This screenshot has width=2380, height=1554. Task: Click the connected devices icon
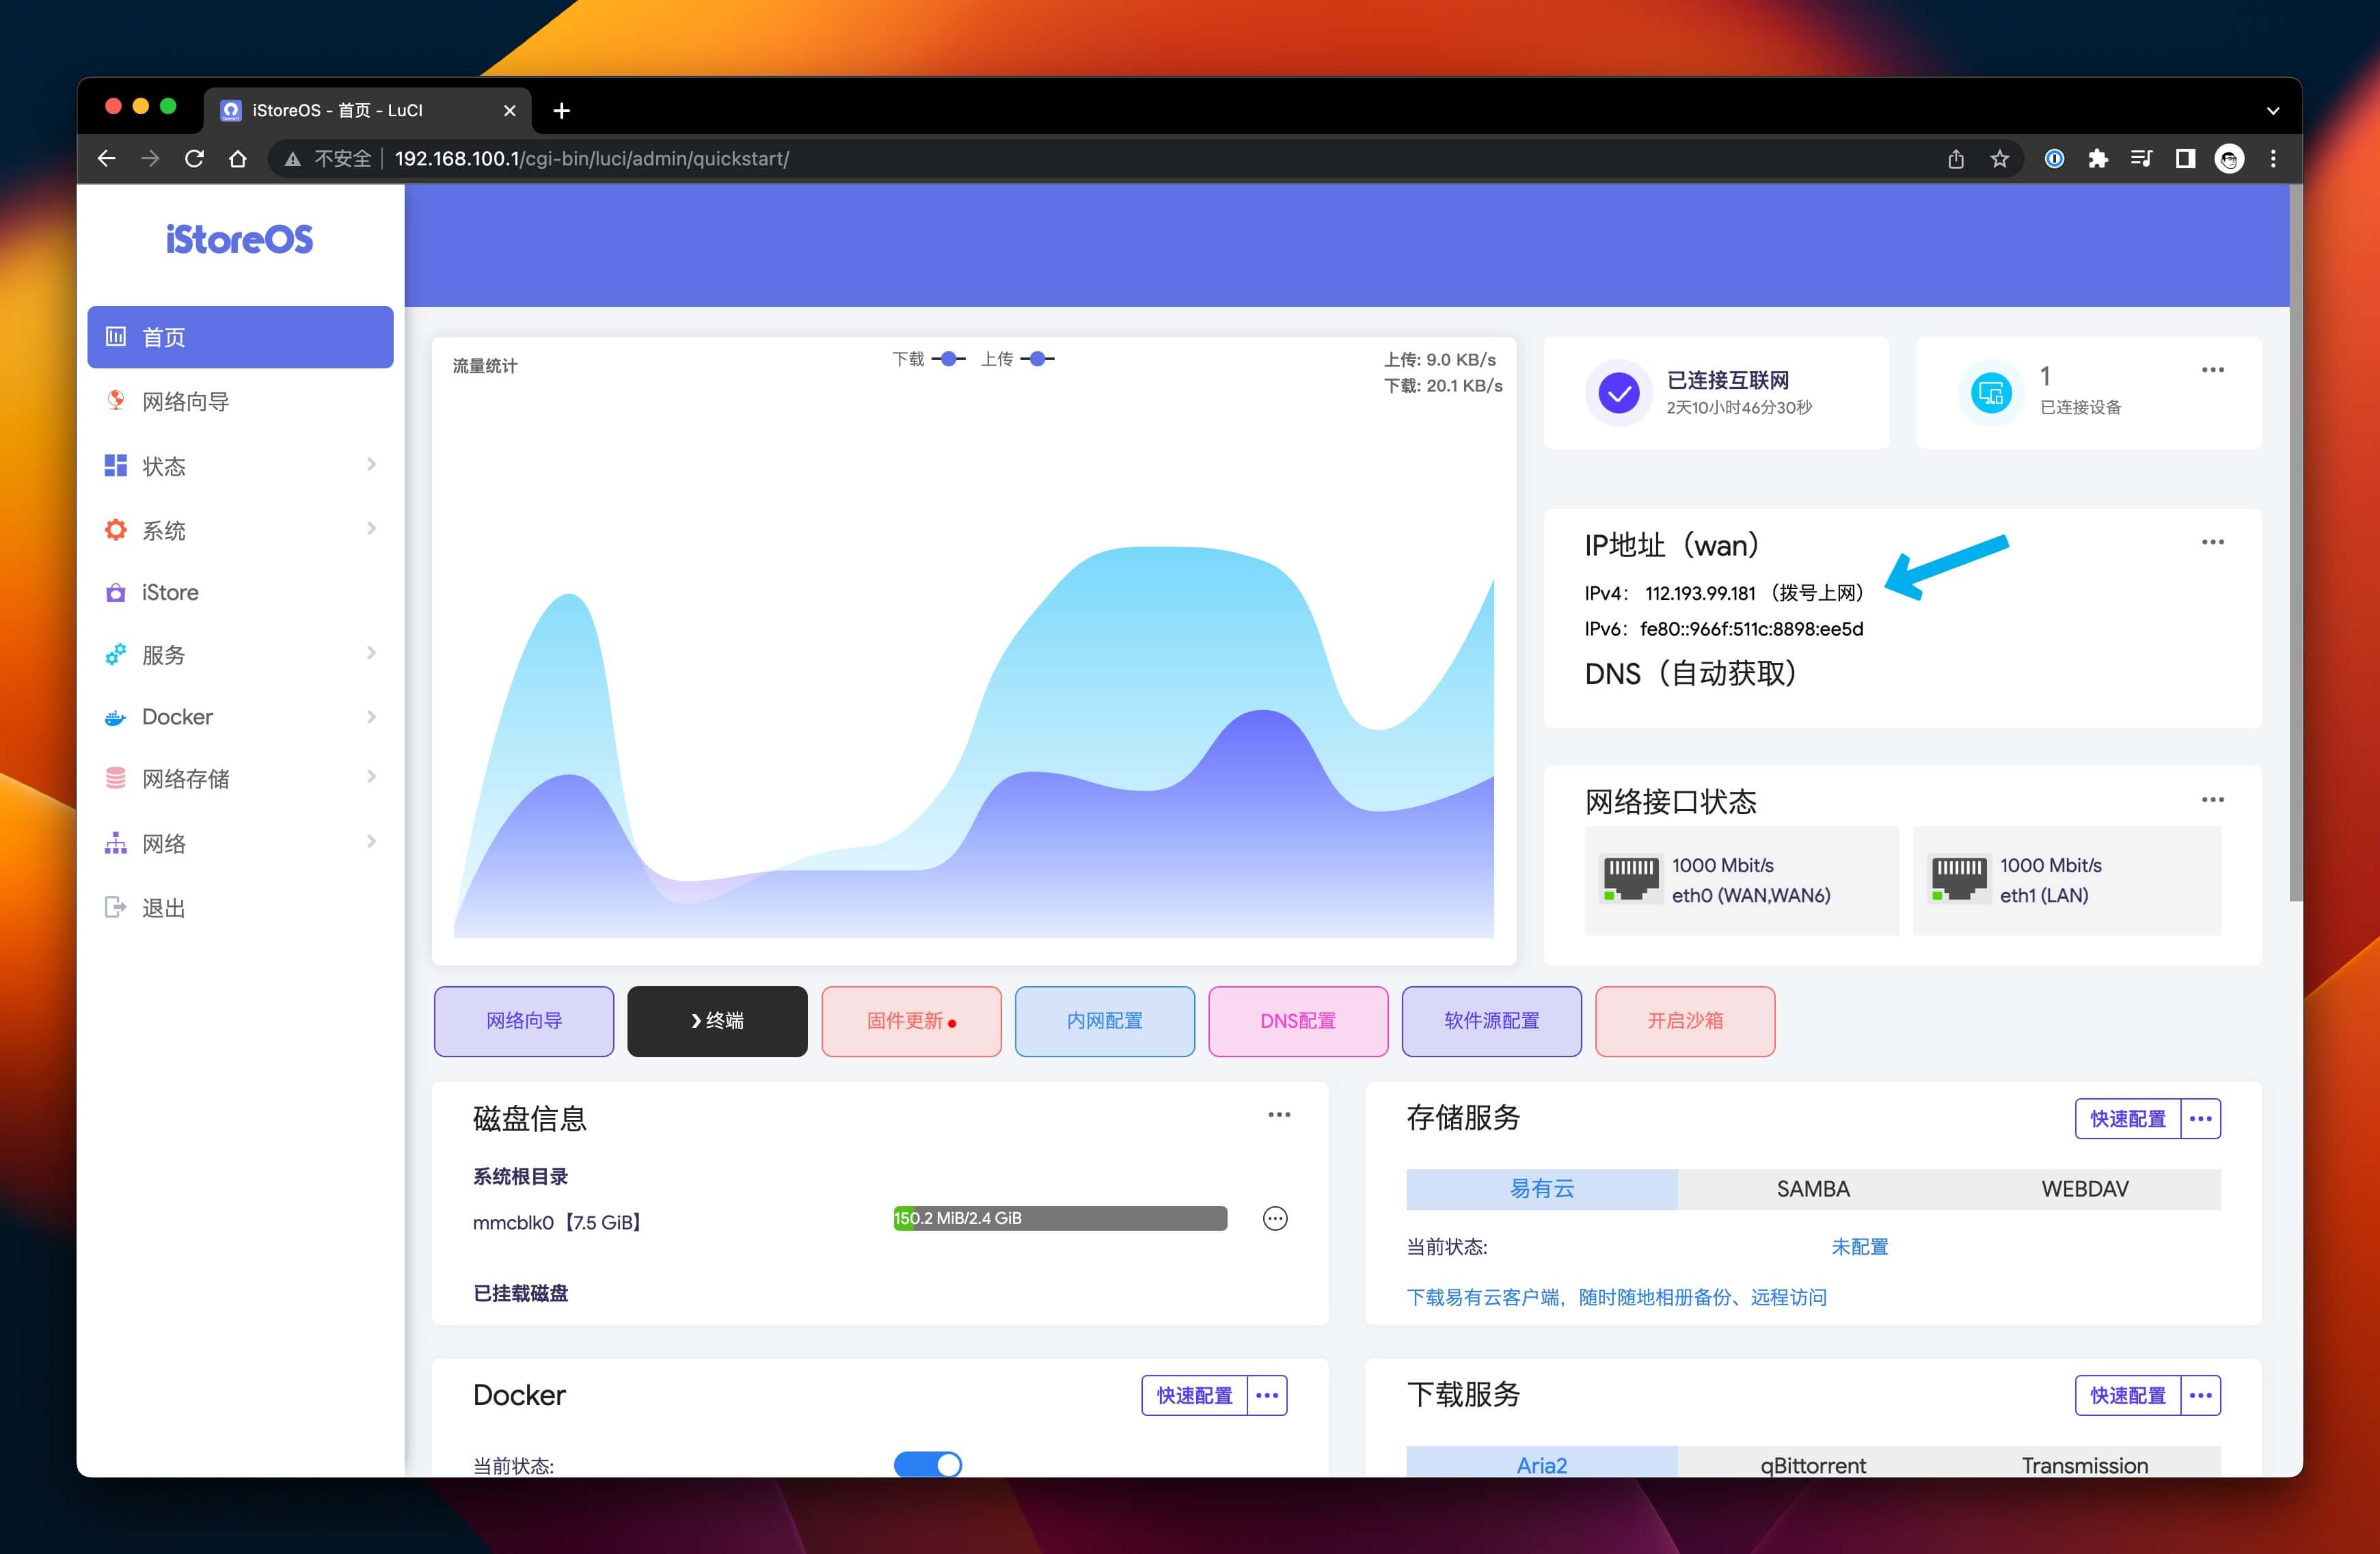(1991, 392)
